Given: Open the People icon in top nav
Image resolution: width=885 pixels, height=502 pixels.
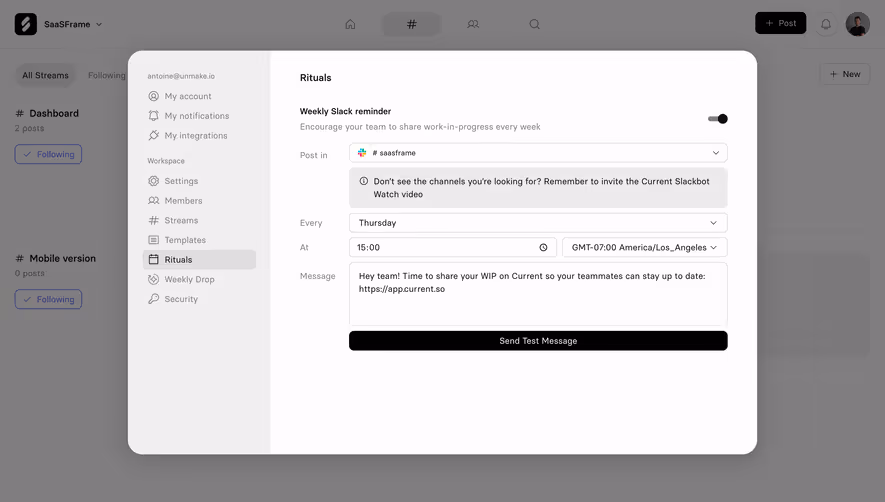Looking at the screenshot, I should point(473,24).
